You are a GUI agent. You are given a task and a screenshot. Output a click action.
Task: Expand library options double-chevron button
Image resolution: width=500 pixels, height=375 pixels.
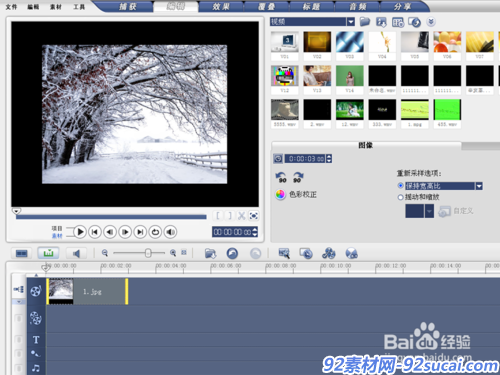pos(431,22)
